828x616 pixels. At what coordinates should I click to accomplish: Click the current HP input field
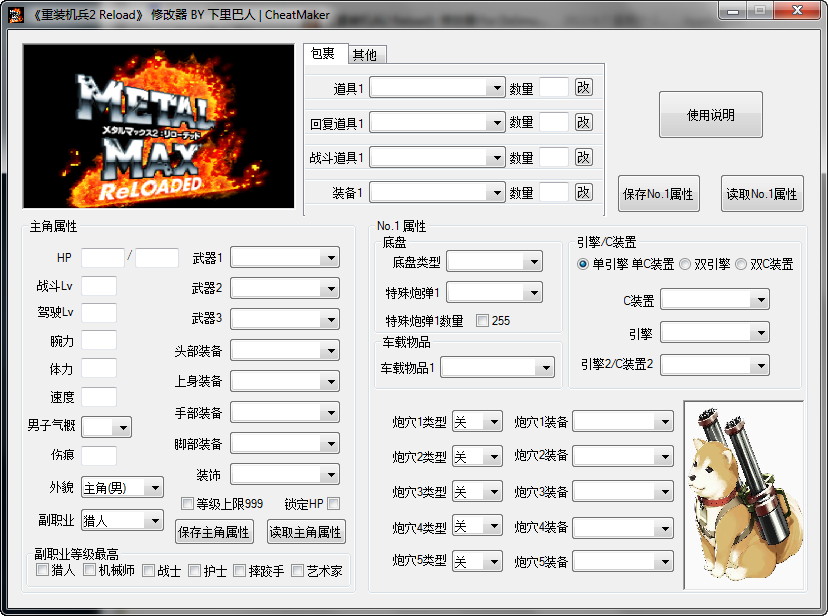102,258
